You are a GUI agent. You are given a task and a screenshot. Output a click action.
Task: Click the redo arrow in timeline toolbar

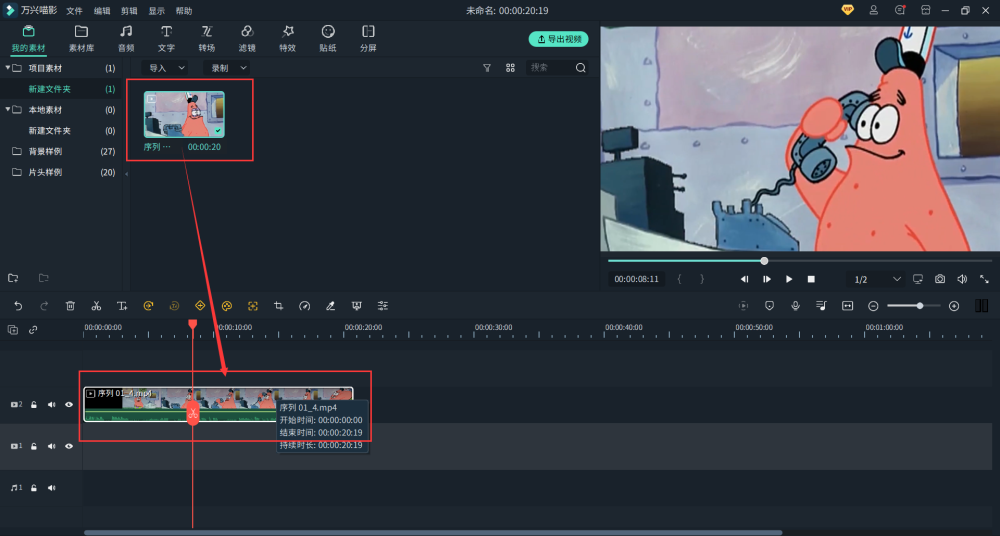tap(44, 306)
